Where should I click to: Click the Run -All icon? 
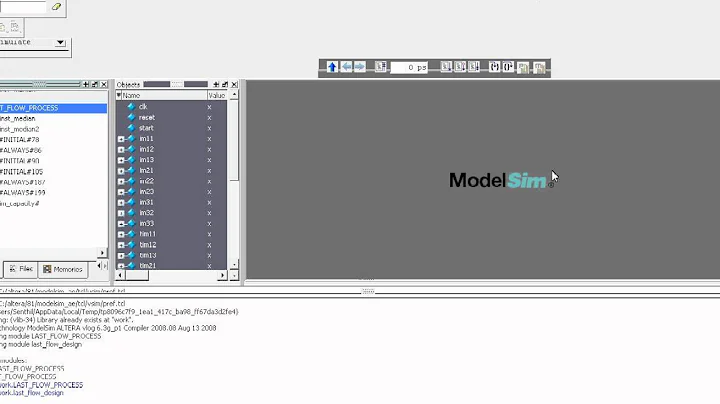474,67
